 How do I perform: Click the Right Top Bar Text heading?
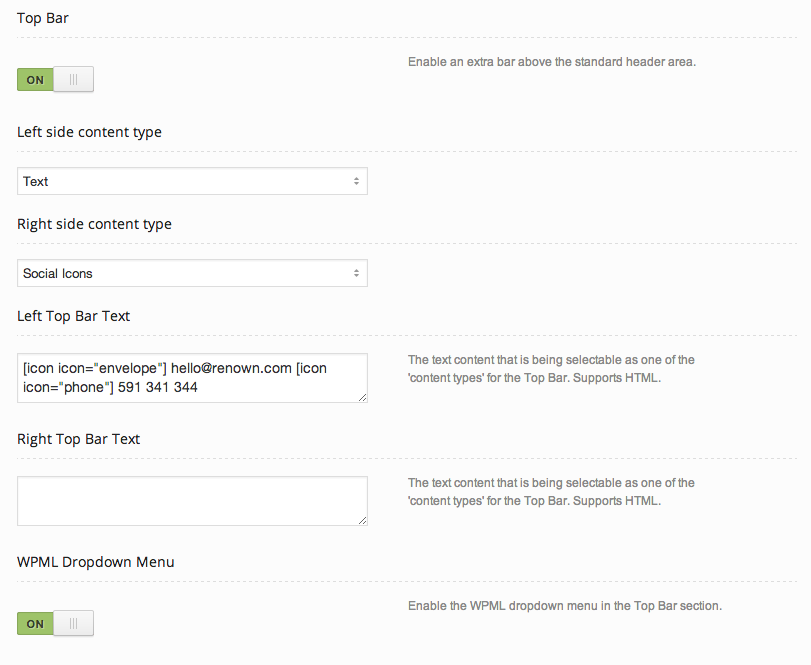tap(79, 438)
